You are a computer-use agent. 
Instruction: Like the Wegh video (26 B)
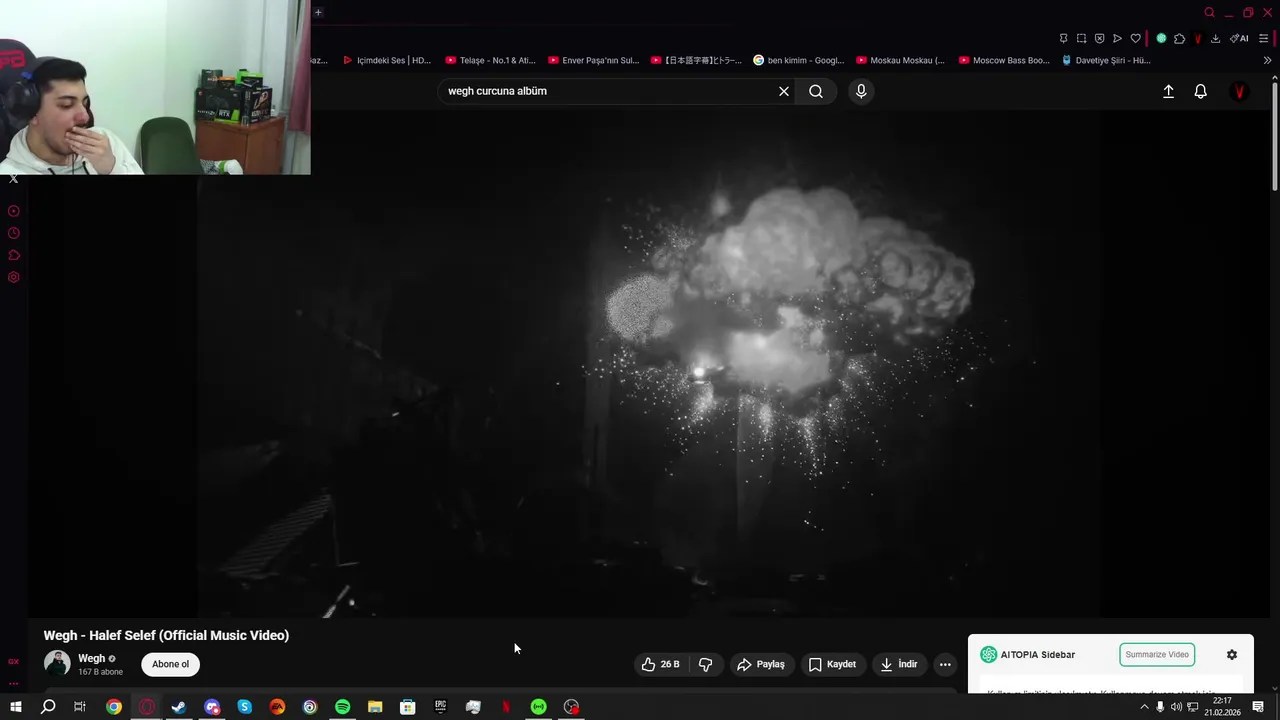(662, 664)
